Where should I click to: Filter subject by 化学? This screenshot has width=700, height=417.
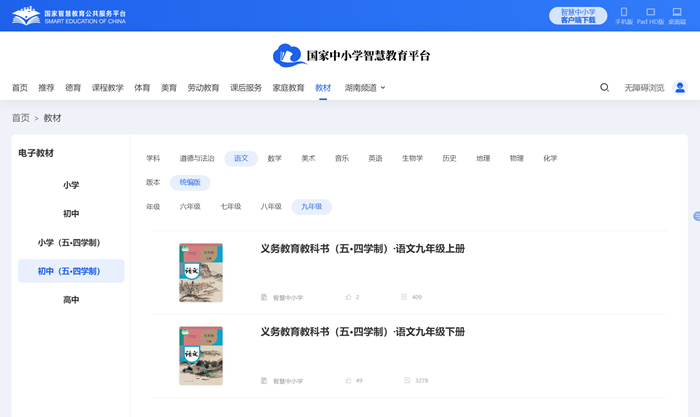pos(550,158)
